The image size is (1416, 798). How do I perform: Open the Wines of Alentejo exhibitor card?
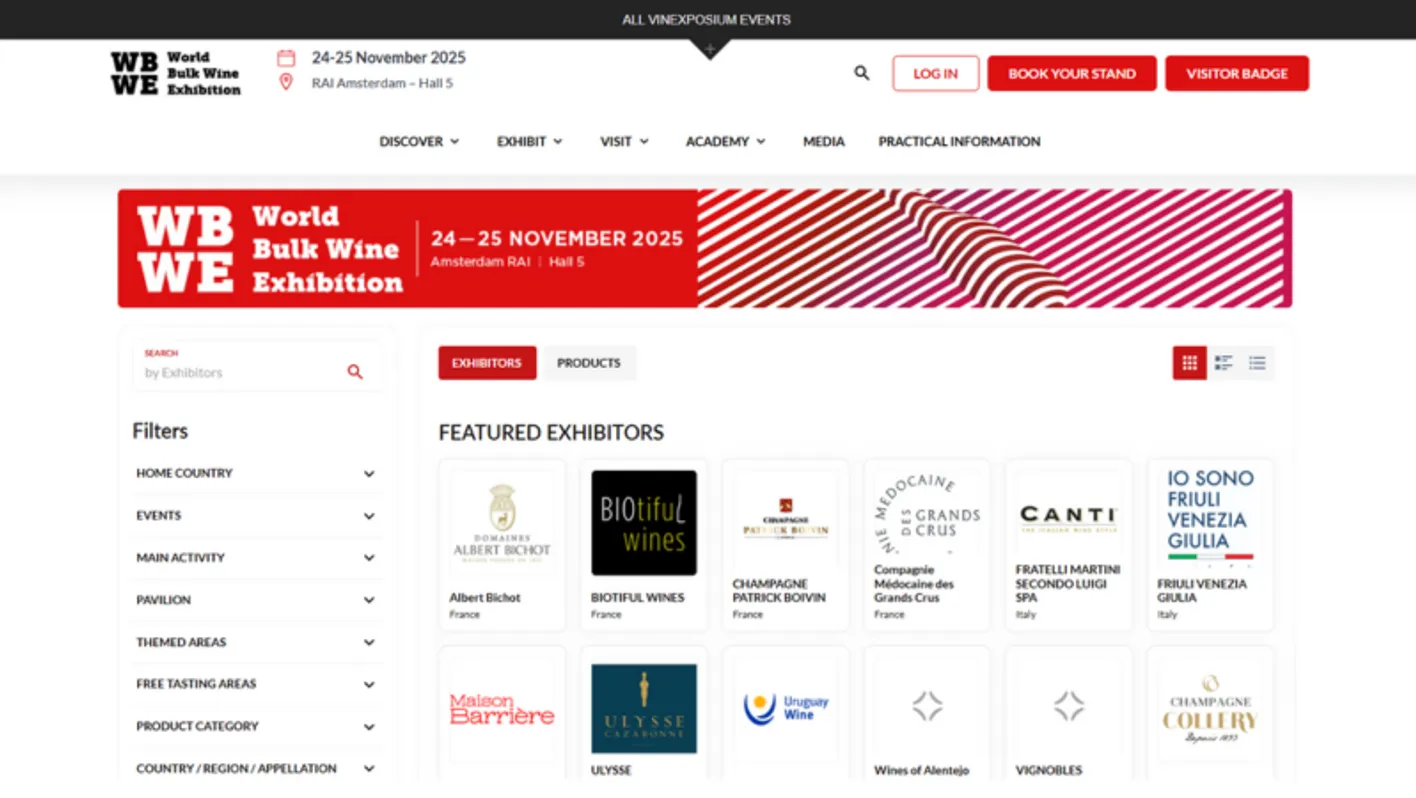click(927, 713)
